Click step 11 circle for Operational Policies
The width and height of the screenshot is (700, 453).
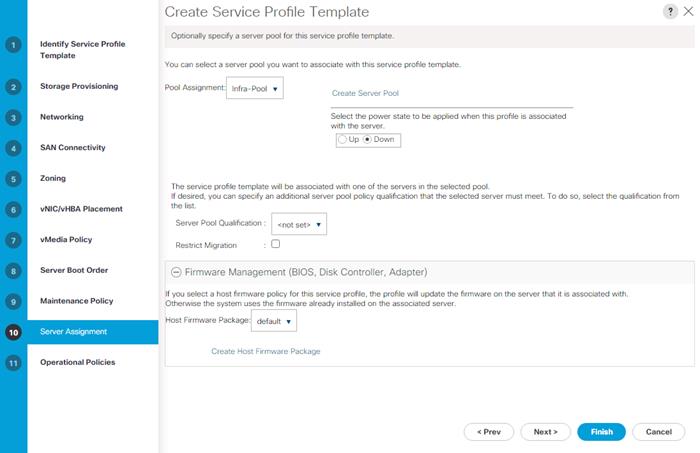click(13, 363)
